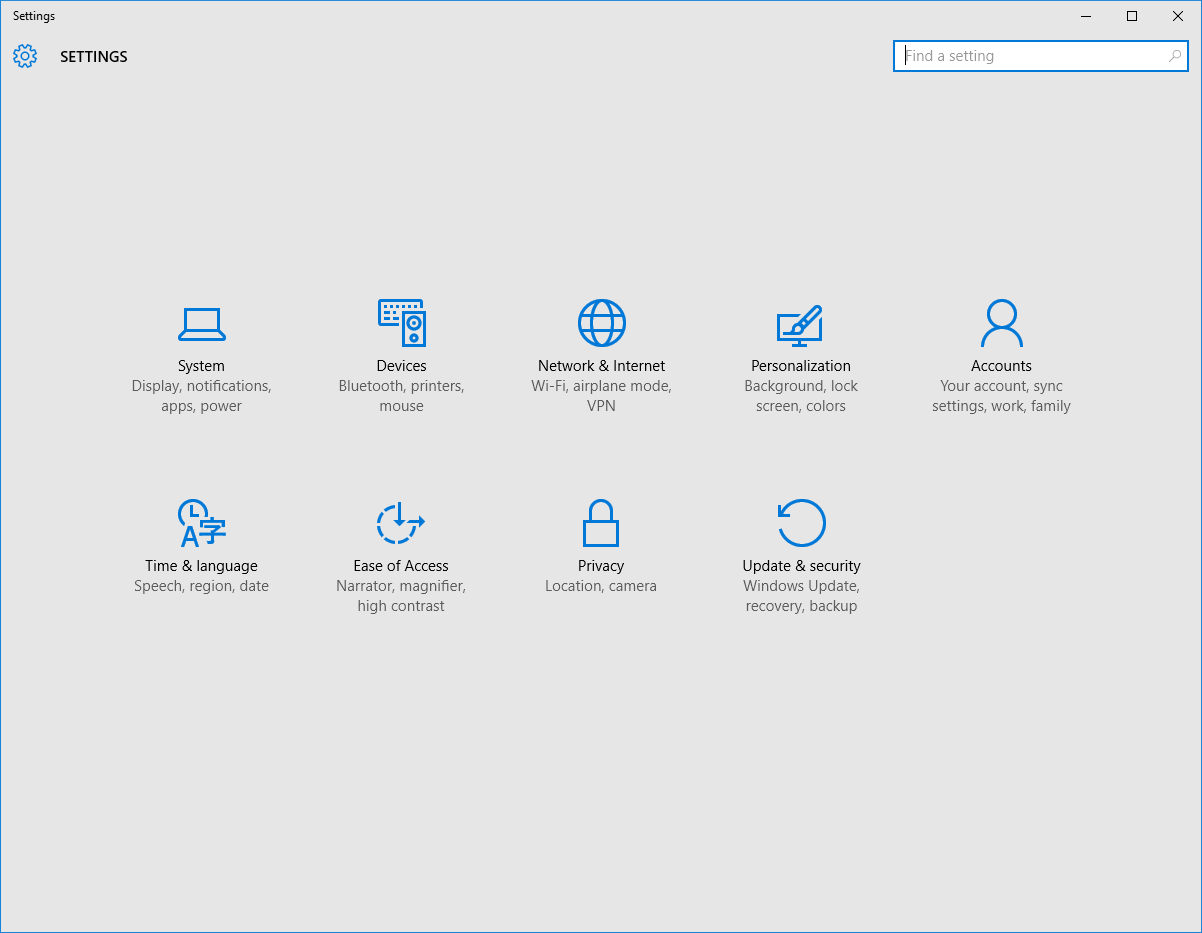Click 'Location, camera' description
The width and height of the screenshot is (1202, 933).
[x=601, y=586]
